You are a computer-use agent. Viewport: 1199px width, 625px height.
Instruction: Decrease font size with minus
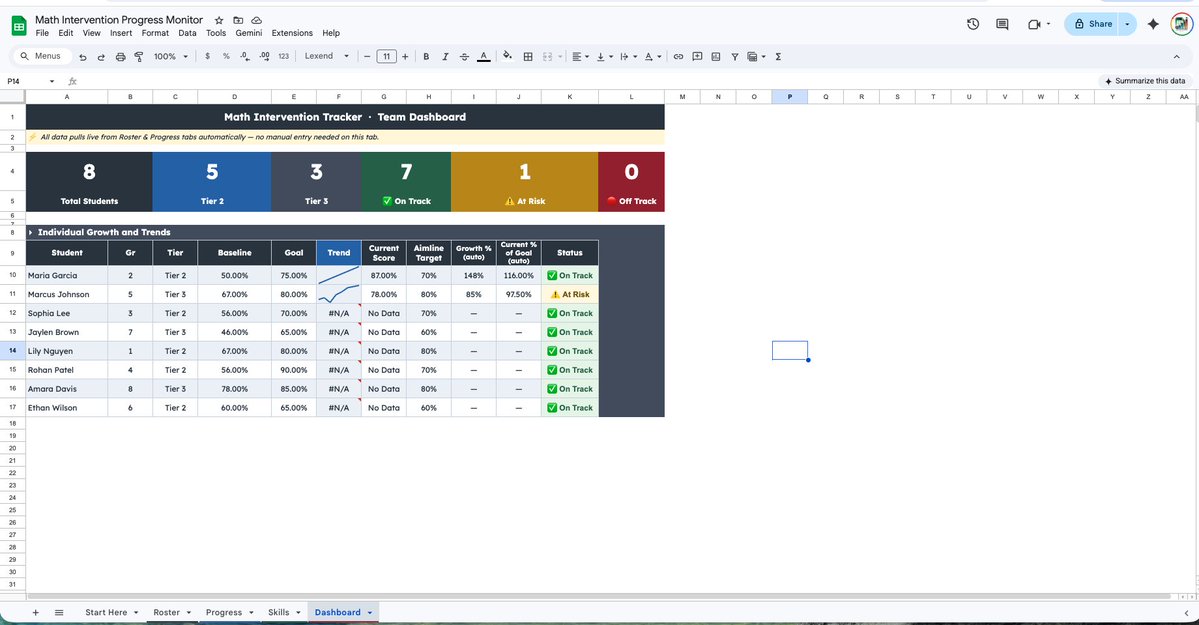(367, 57)
